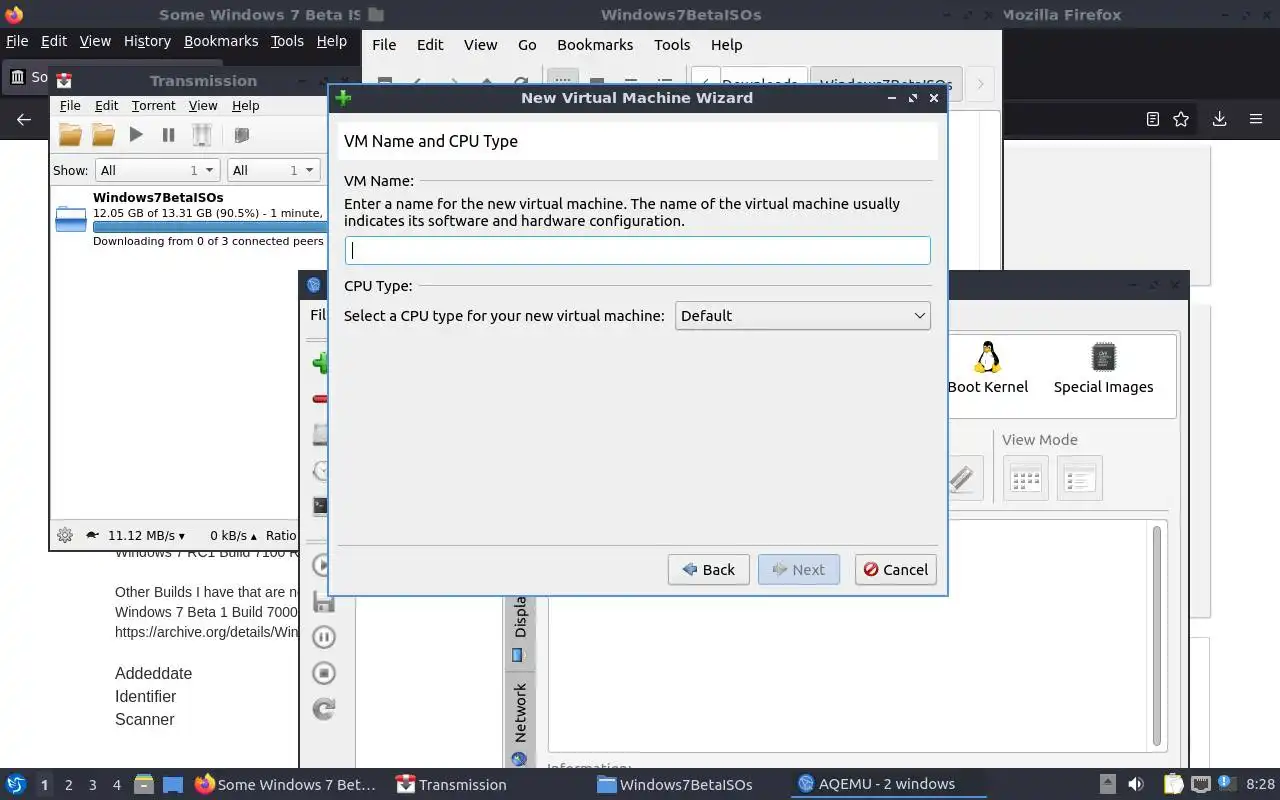This screenshot has height=800, width=1280.
Task: Open the file manager's Go menu
Action: 527,45
